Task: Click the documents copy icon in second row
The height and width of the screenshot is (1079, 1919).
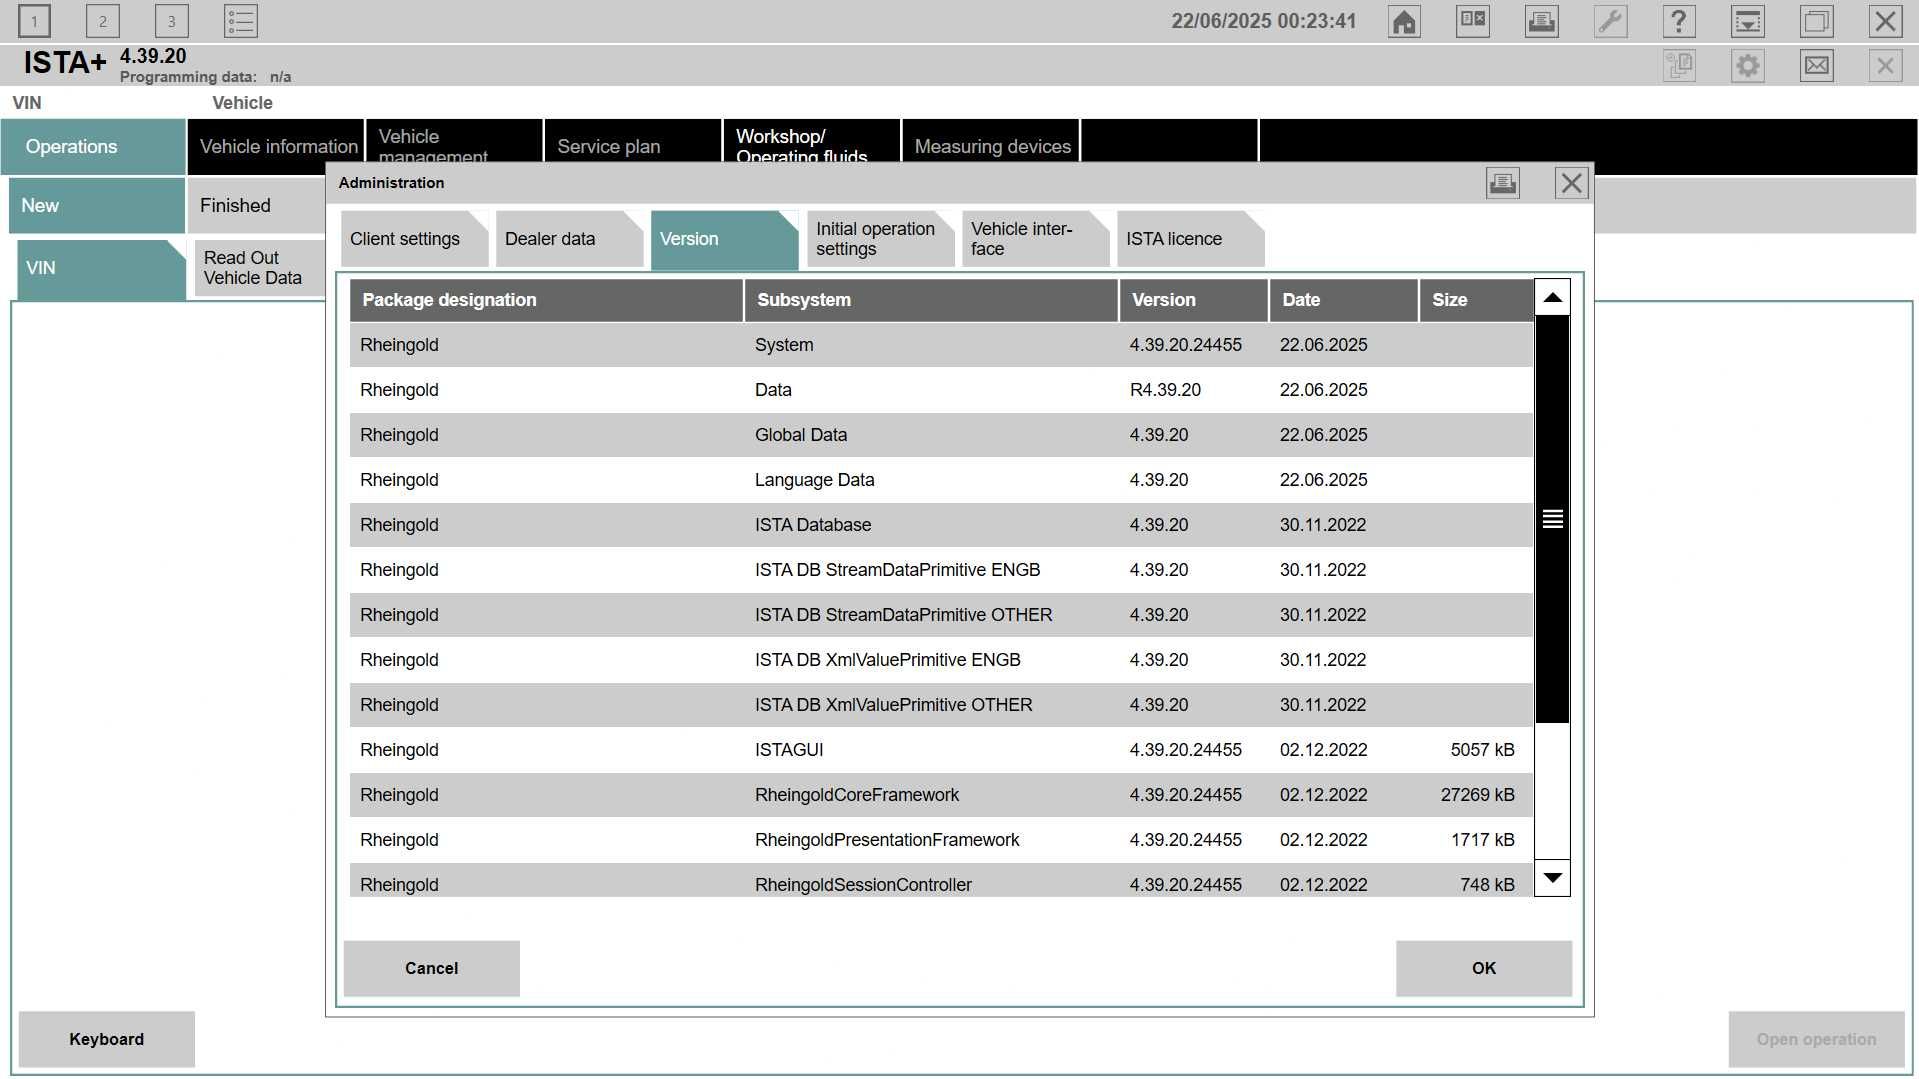Action: coord(1679,66)
